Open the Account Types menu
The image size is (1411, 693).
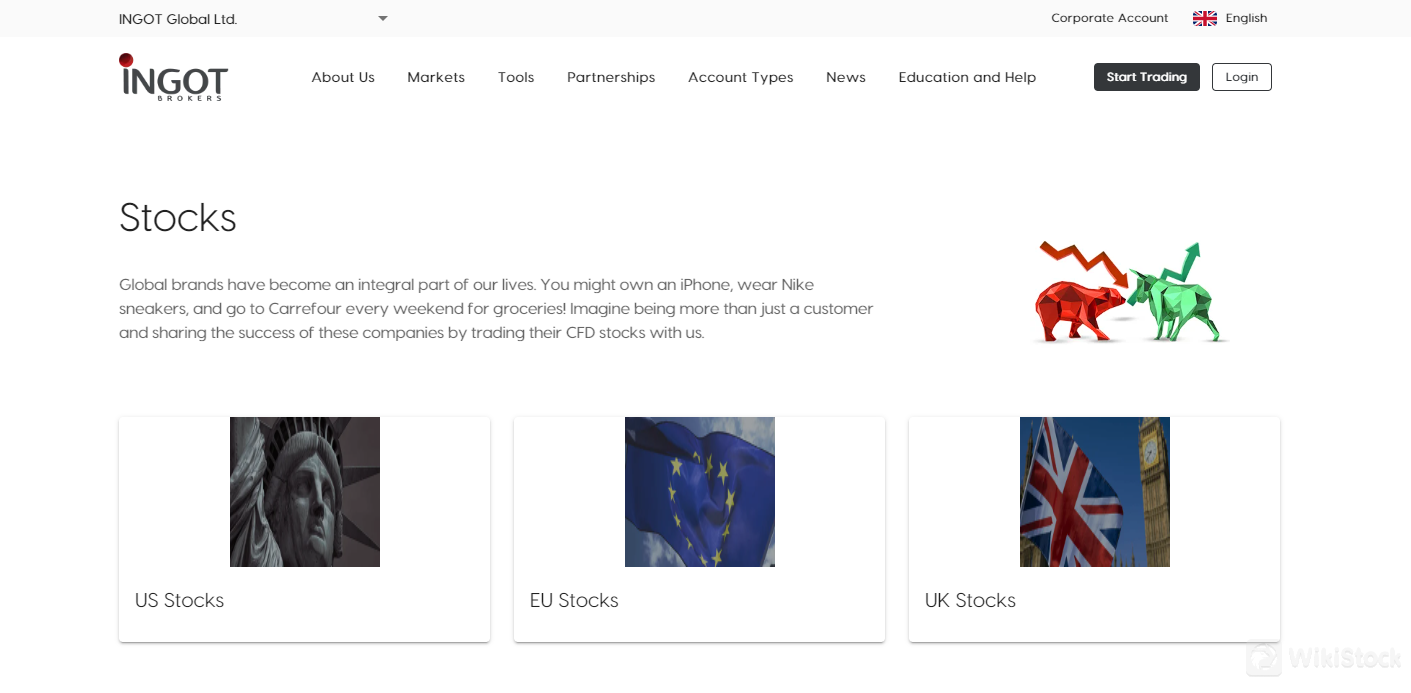tap(740, 77)
